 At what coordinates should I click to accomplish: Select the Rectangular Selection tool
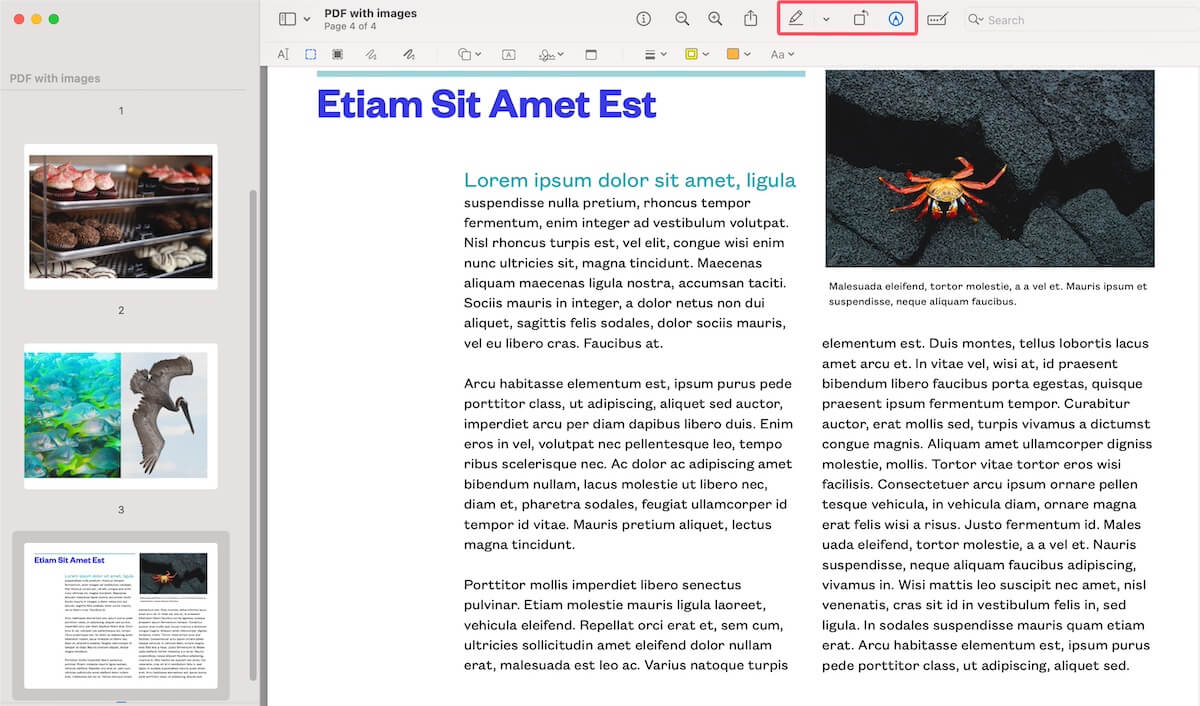(310, 54)
